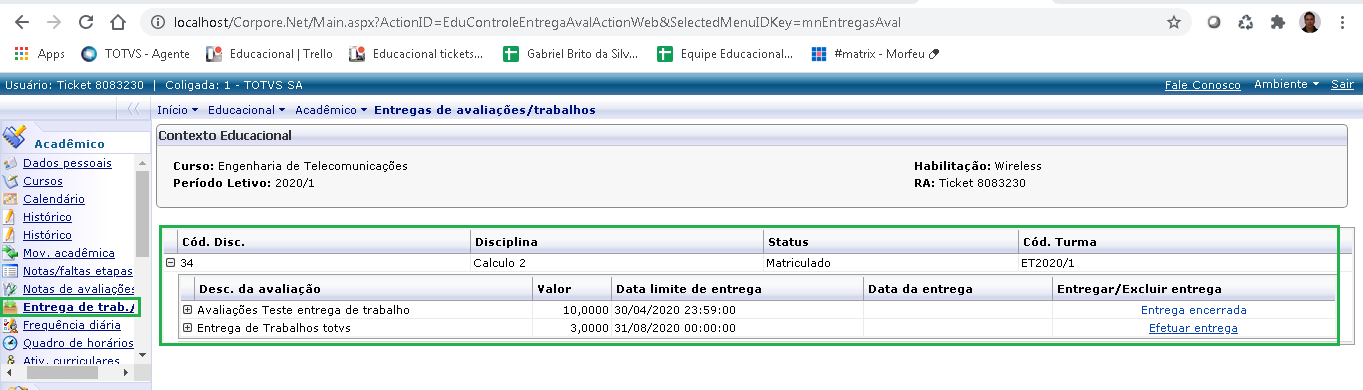Open Mov. acadêmica sidebar link
The width and height of the screenshot is (1363, 390).
tap(68, 253)
